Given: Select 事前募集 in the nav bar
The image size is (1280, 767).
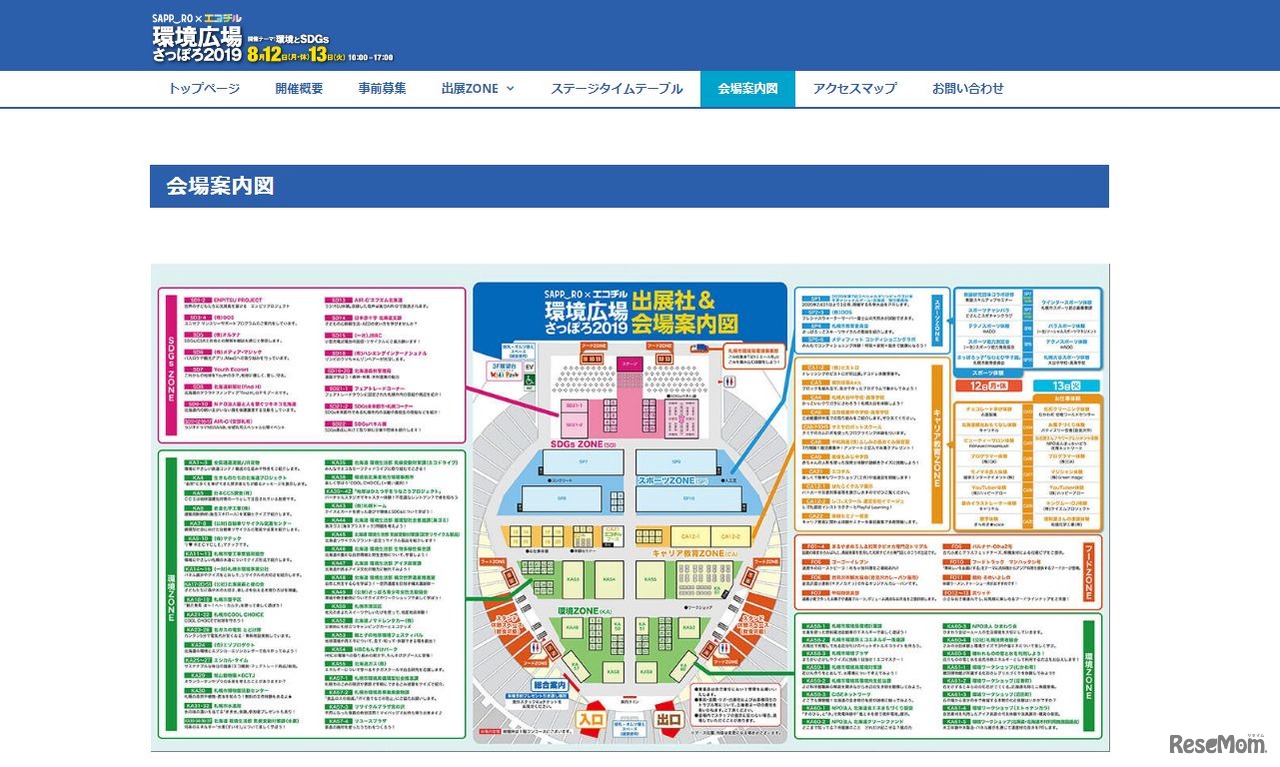Looking at the screenshot, I should [x=382, y=88].
